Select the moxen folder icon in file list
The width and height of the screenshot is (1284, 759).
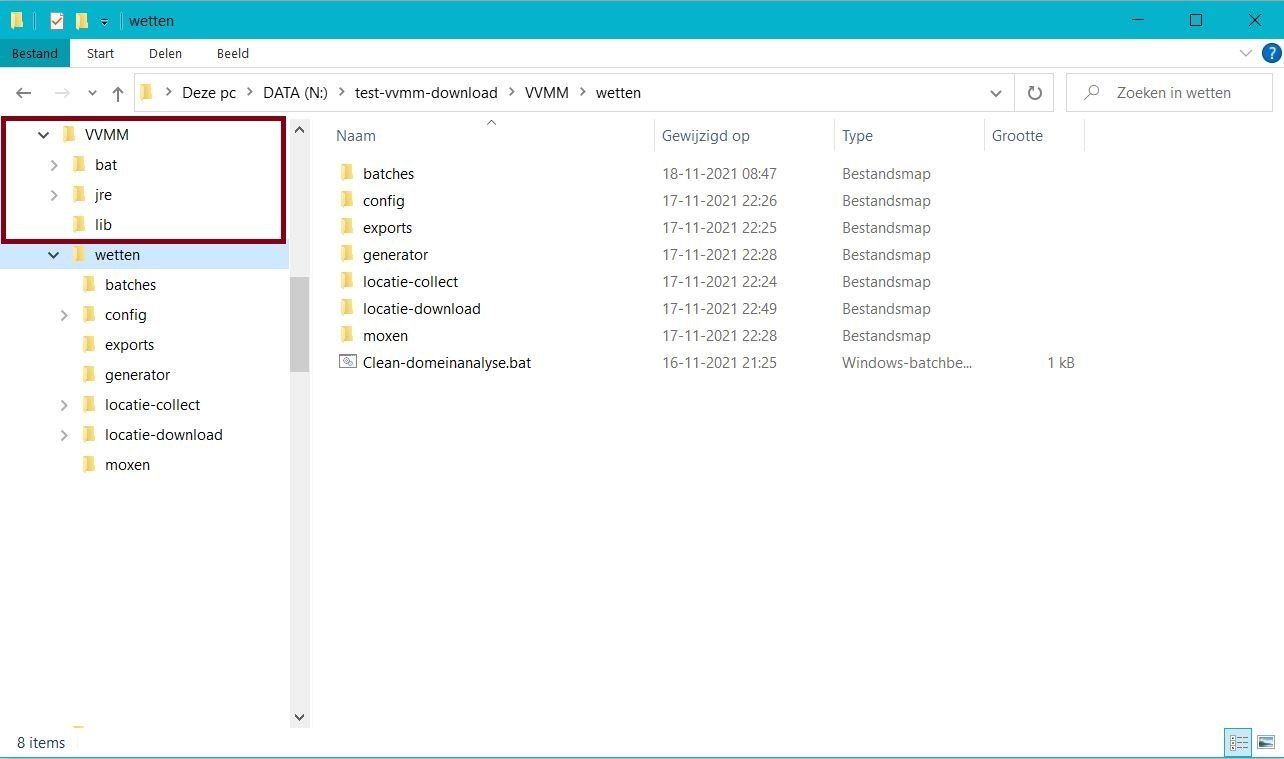347,335
